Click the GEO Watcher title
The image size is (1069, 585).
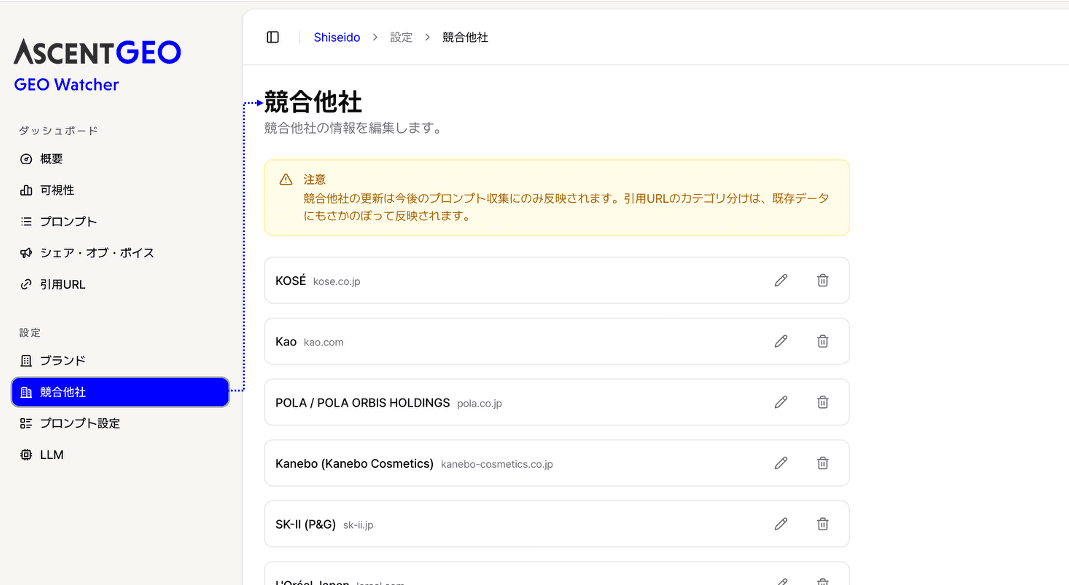click(x=66, y=85)
